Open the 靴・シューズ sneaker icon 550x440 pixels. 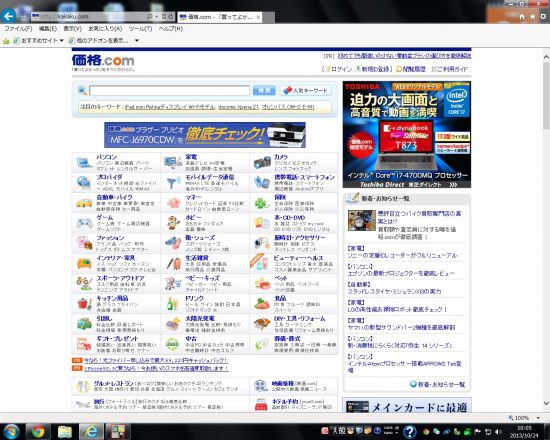click(x=173, y=243)
